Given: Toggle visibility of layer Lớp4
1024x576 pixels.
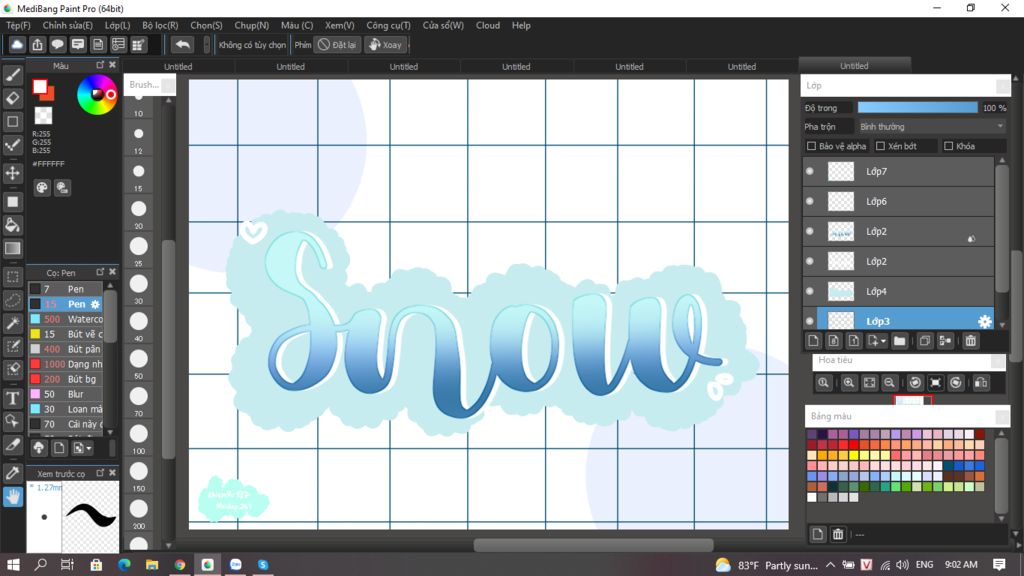Looking at the screenshot, I should 810,291.
